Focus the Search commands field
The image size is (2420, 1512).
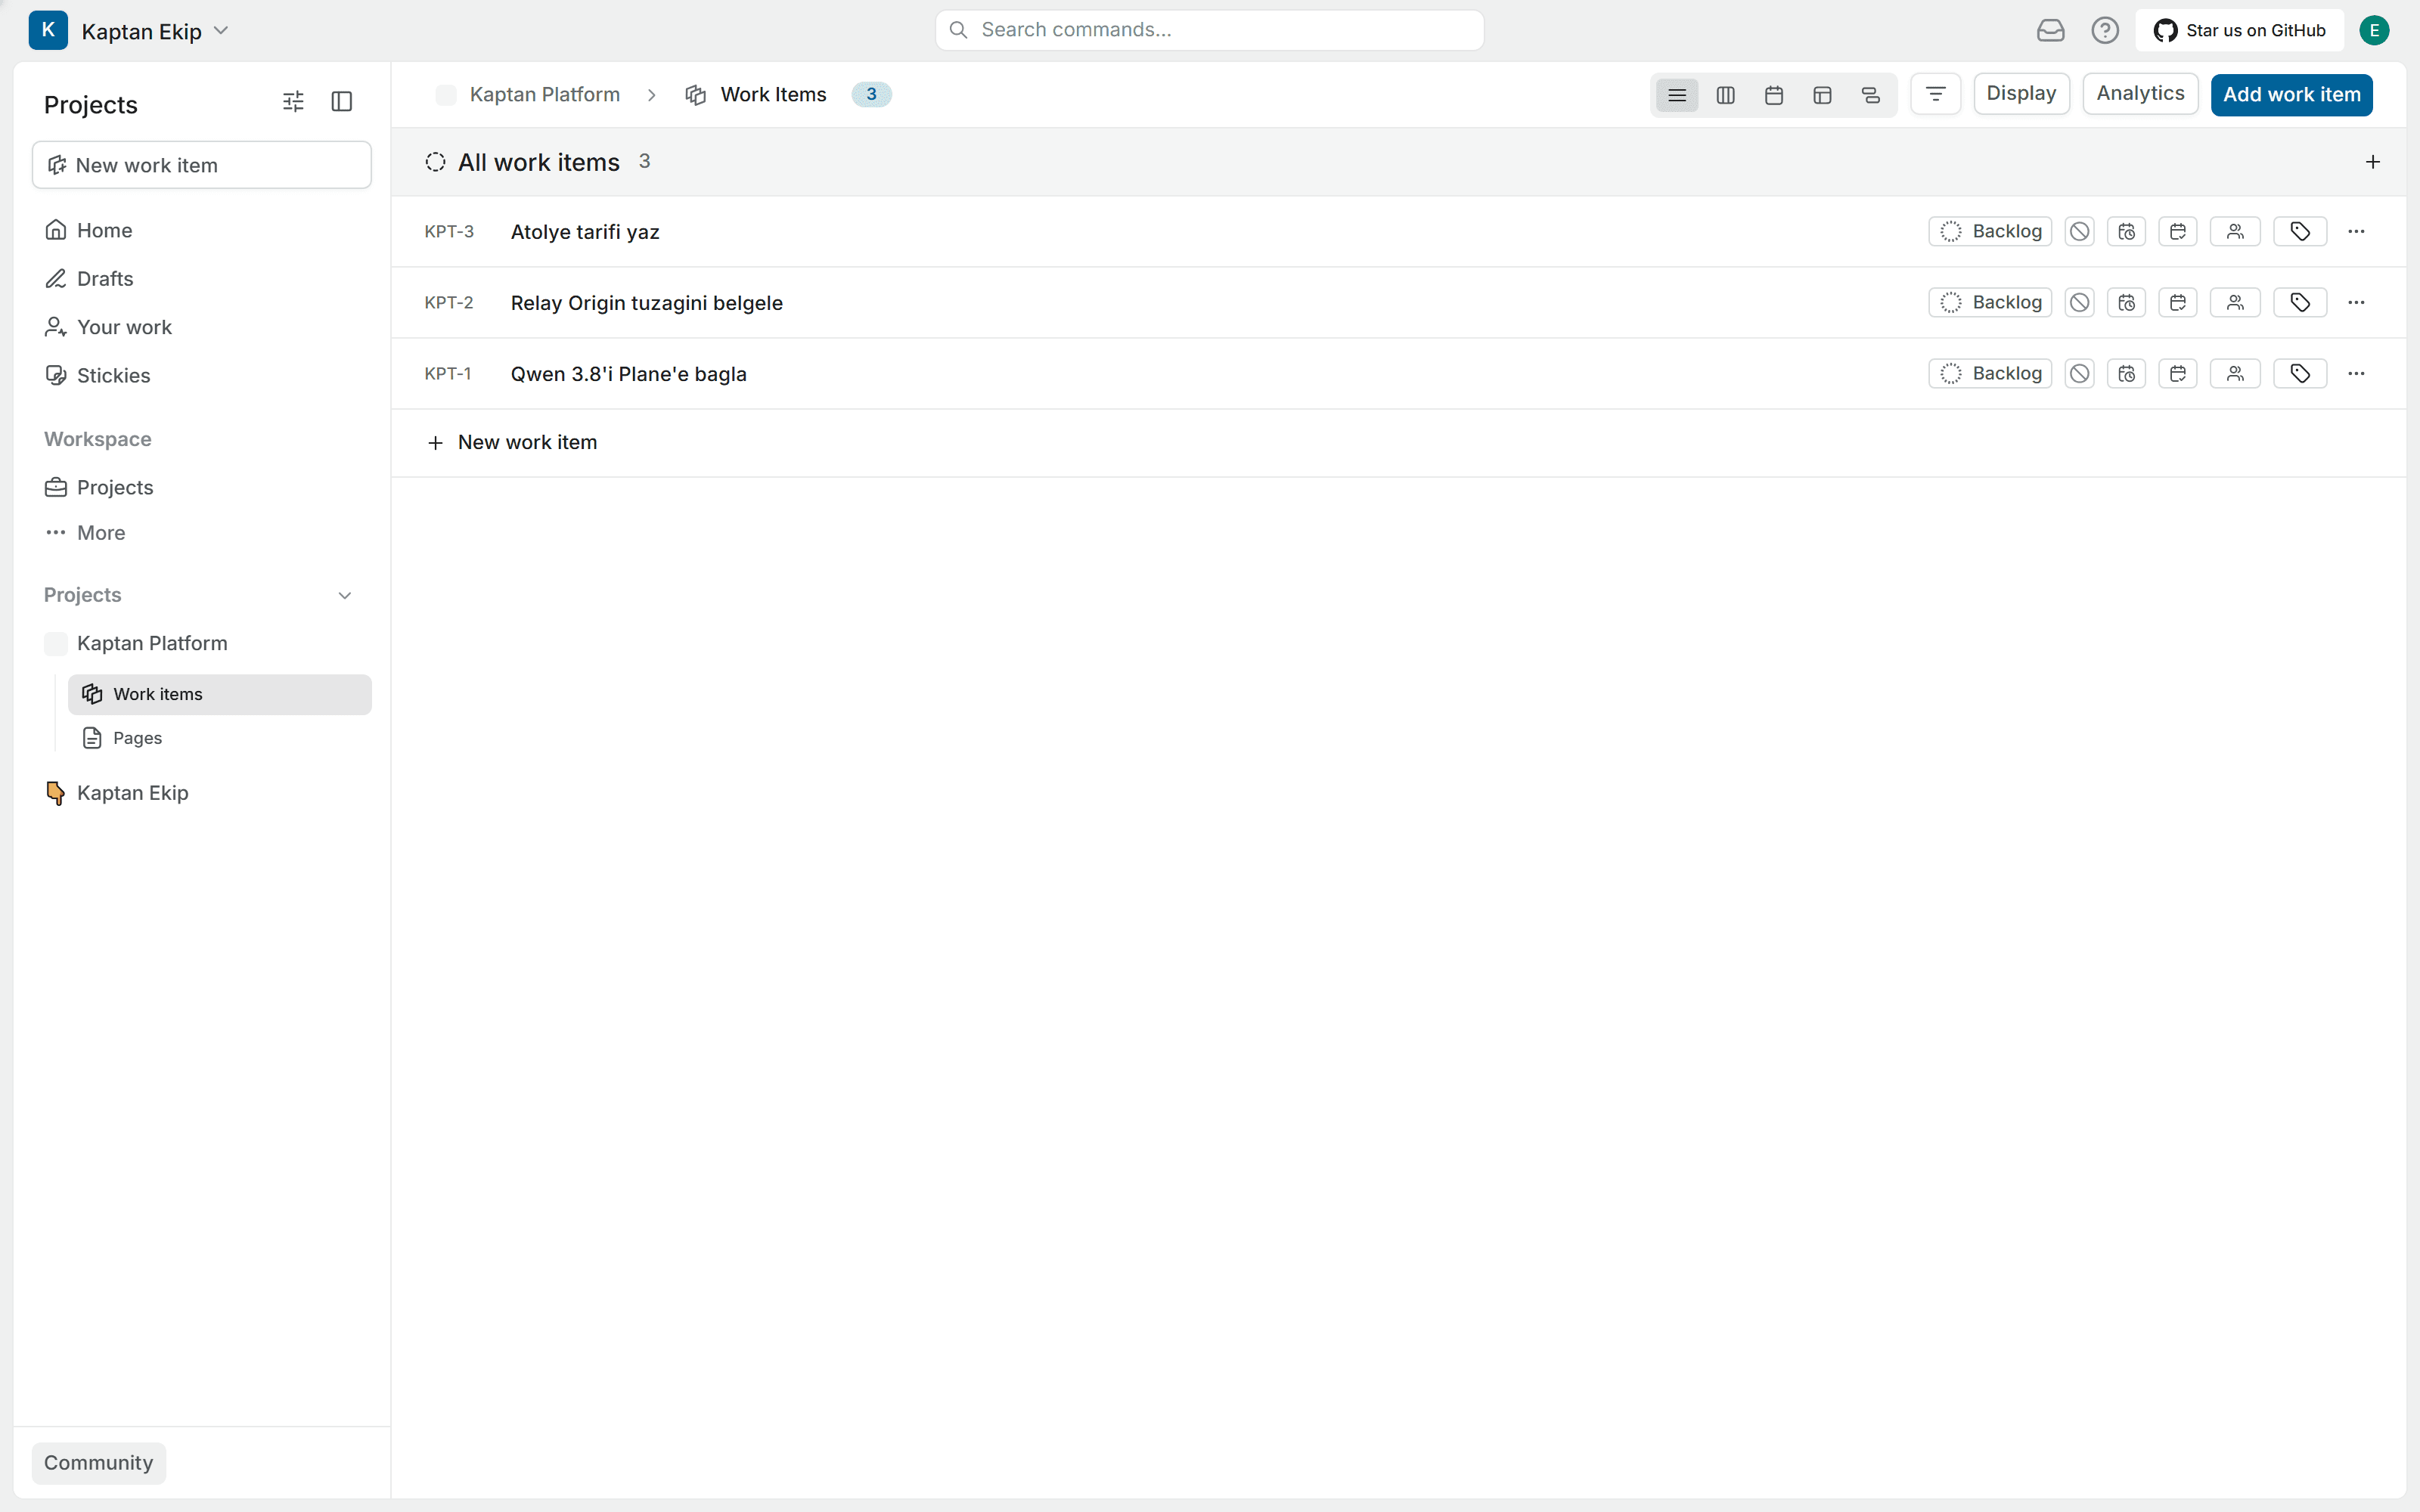(1209, 30)
